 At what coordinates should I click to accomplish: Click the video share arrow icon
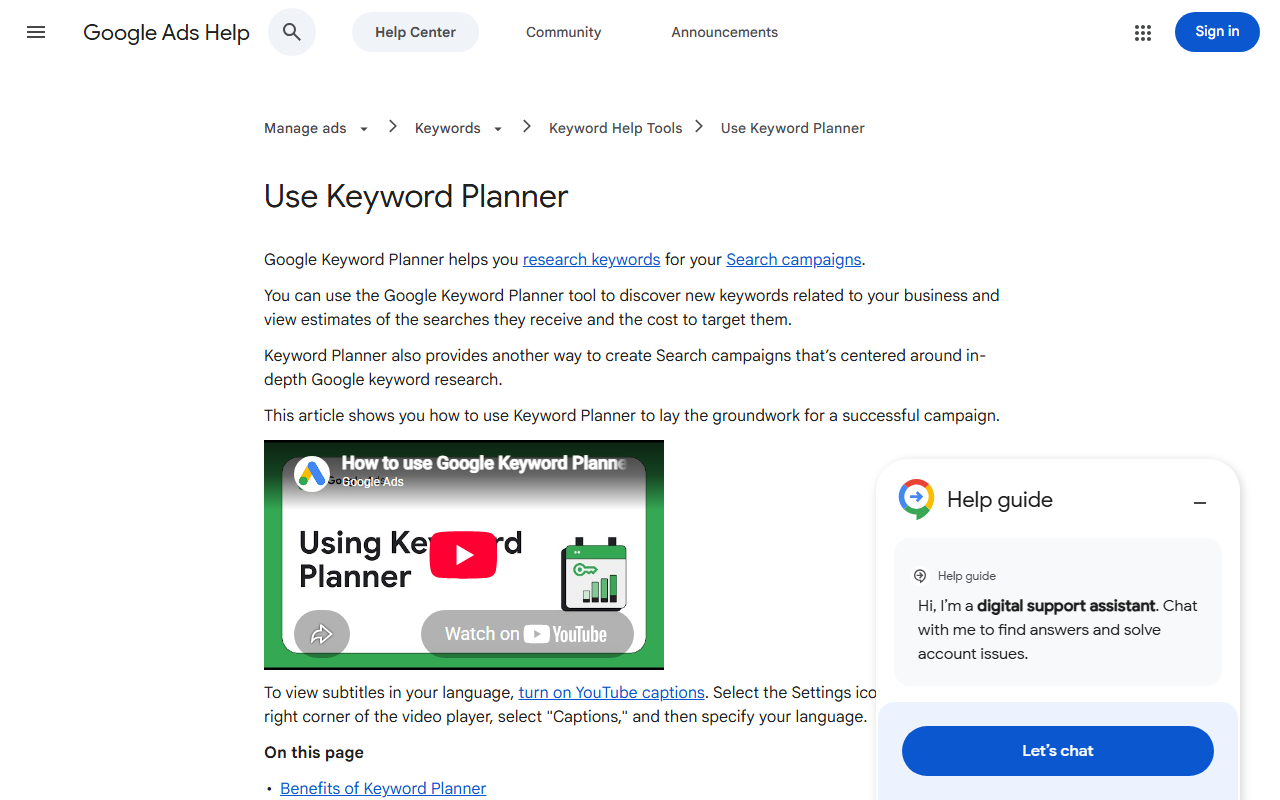pos(322,634)
